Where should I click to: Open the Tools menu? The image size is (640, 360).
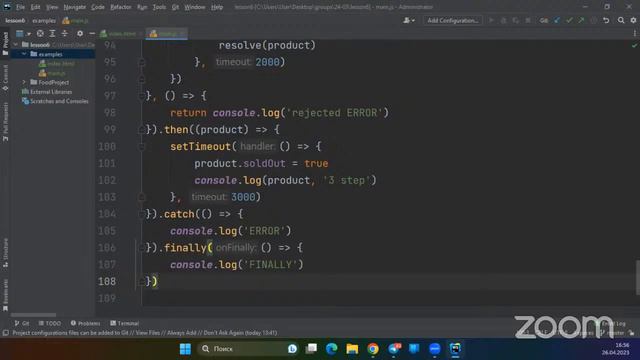(x=159, y=7)
